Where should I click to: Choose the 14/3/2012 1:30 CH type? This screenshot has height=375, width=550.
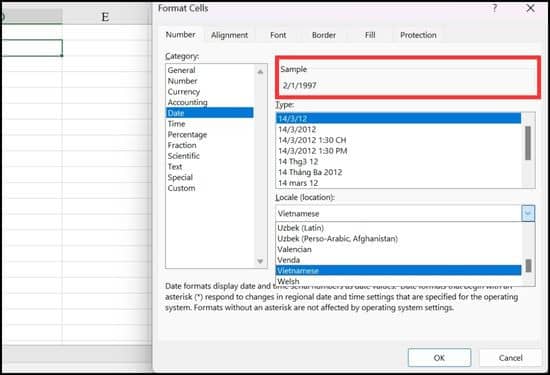click(398, 140)
